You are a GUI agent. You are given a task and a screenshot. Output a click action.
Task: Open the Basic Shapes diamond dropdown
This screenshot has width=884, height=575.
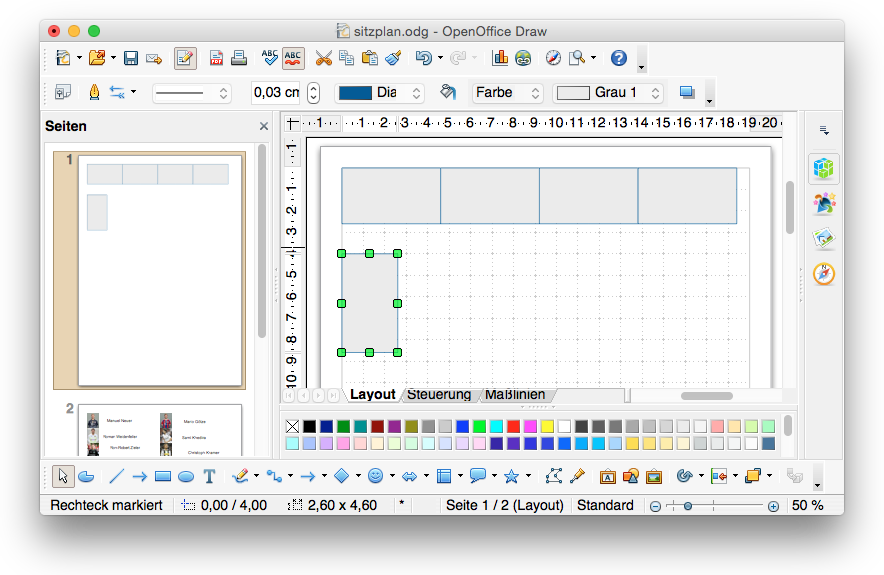point(358,476)
